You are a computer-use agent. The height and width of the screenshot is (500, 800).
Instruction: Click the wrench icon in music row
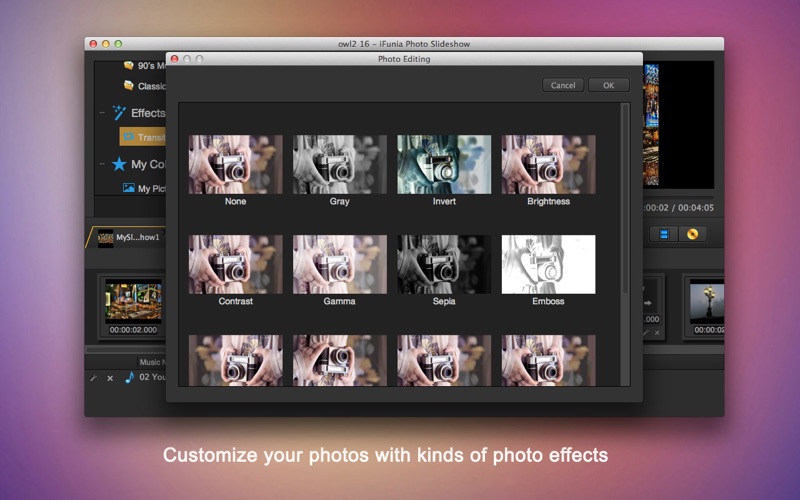(x=93, y=378)
